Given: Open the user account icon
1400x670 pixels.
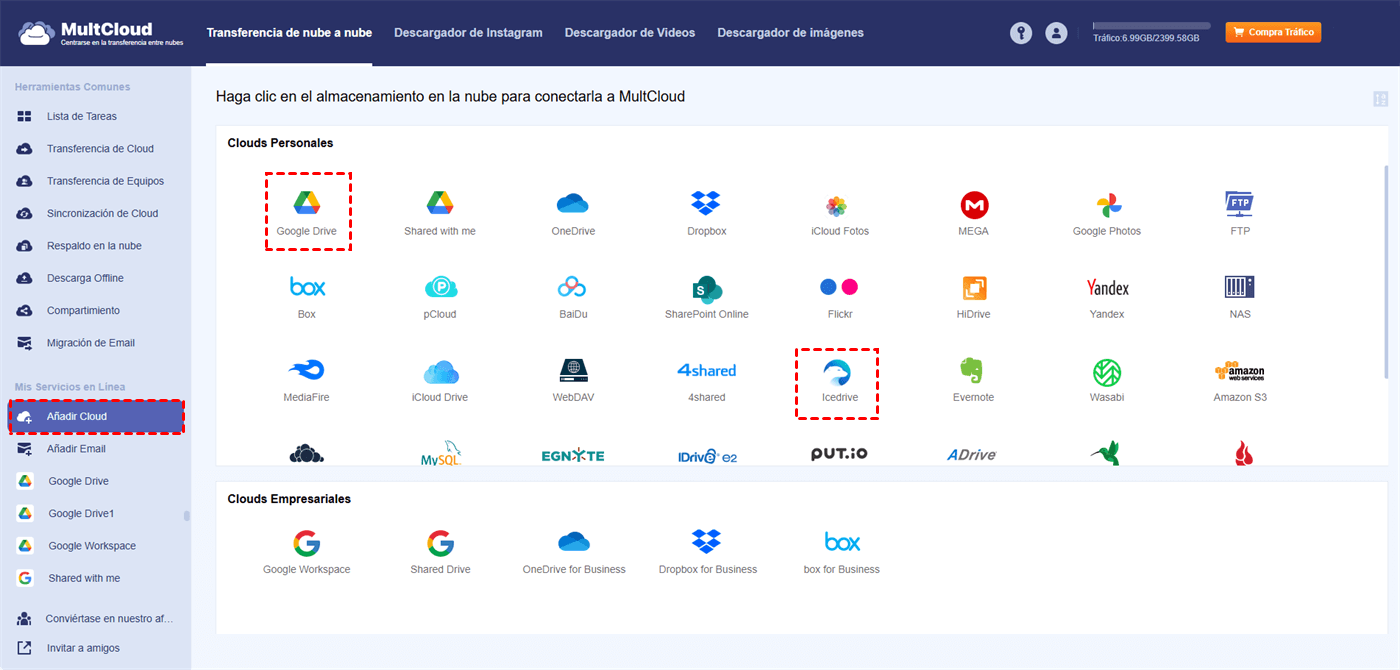Looking at the screenshot, I should tap(1056, 33).
